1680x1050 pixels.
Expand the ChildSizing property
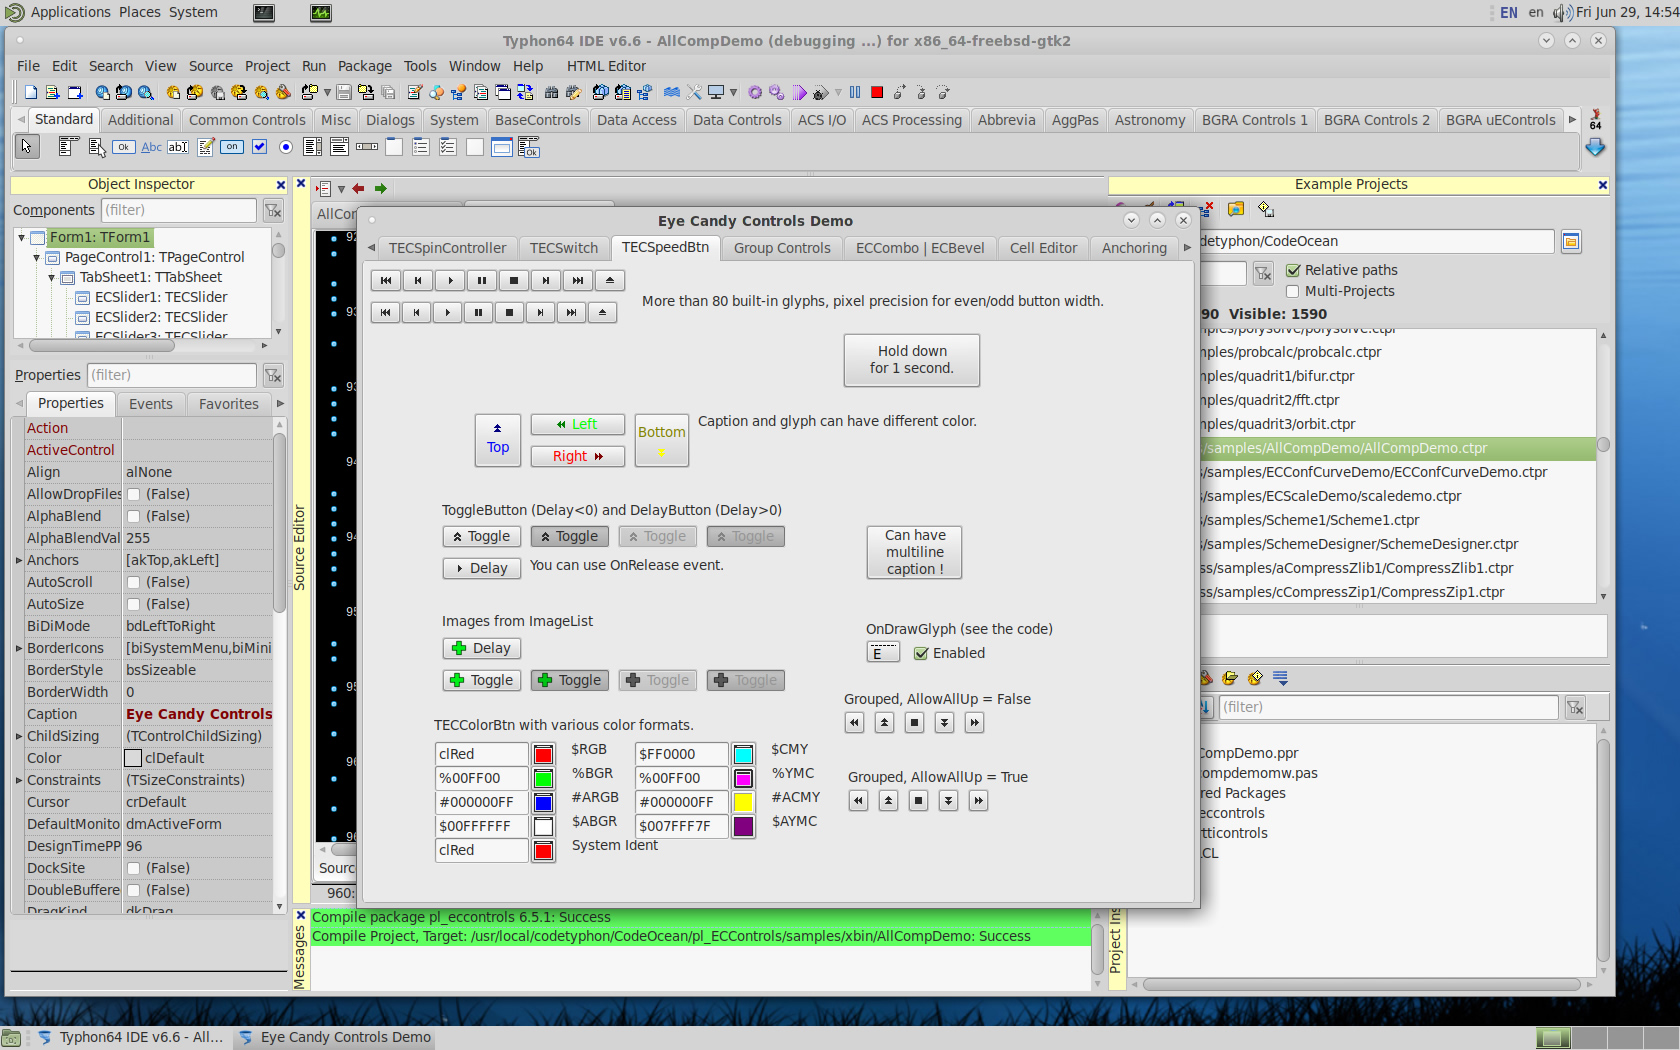[19, 736]
